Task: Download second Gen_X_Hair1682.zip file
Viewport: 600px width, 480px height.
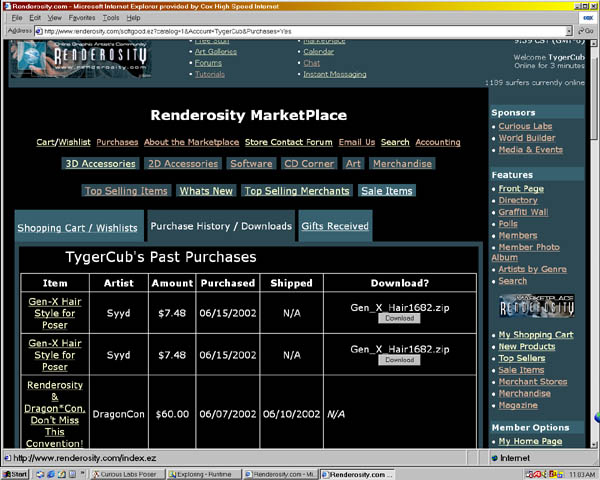Action: 399,360
